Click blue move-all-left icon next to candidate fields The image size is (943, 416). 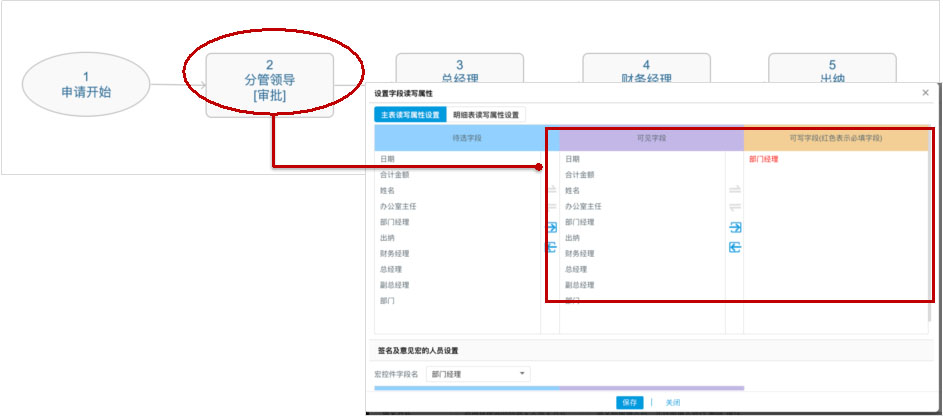[550, 247]
